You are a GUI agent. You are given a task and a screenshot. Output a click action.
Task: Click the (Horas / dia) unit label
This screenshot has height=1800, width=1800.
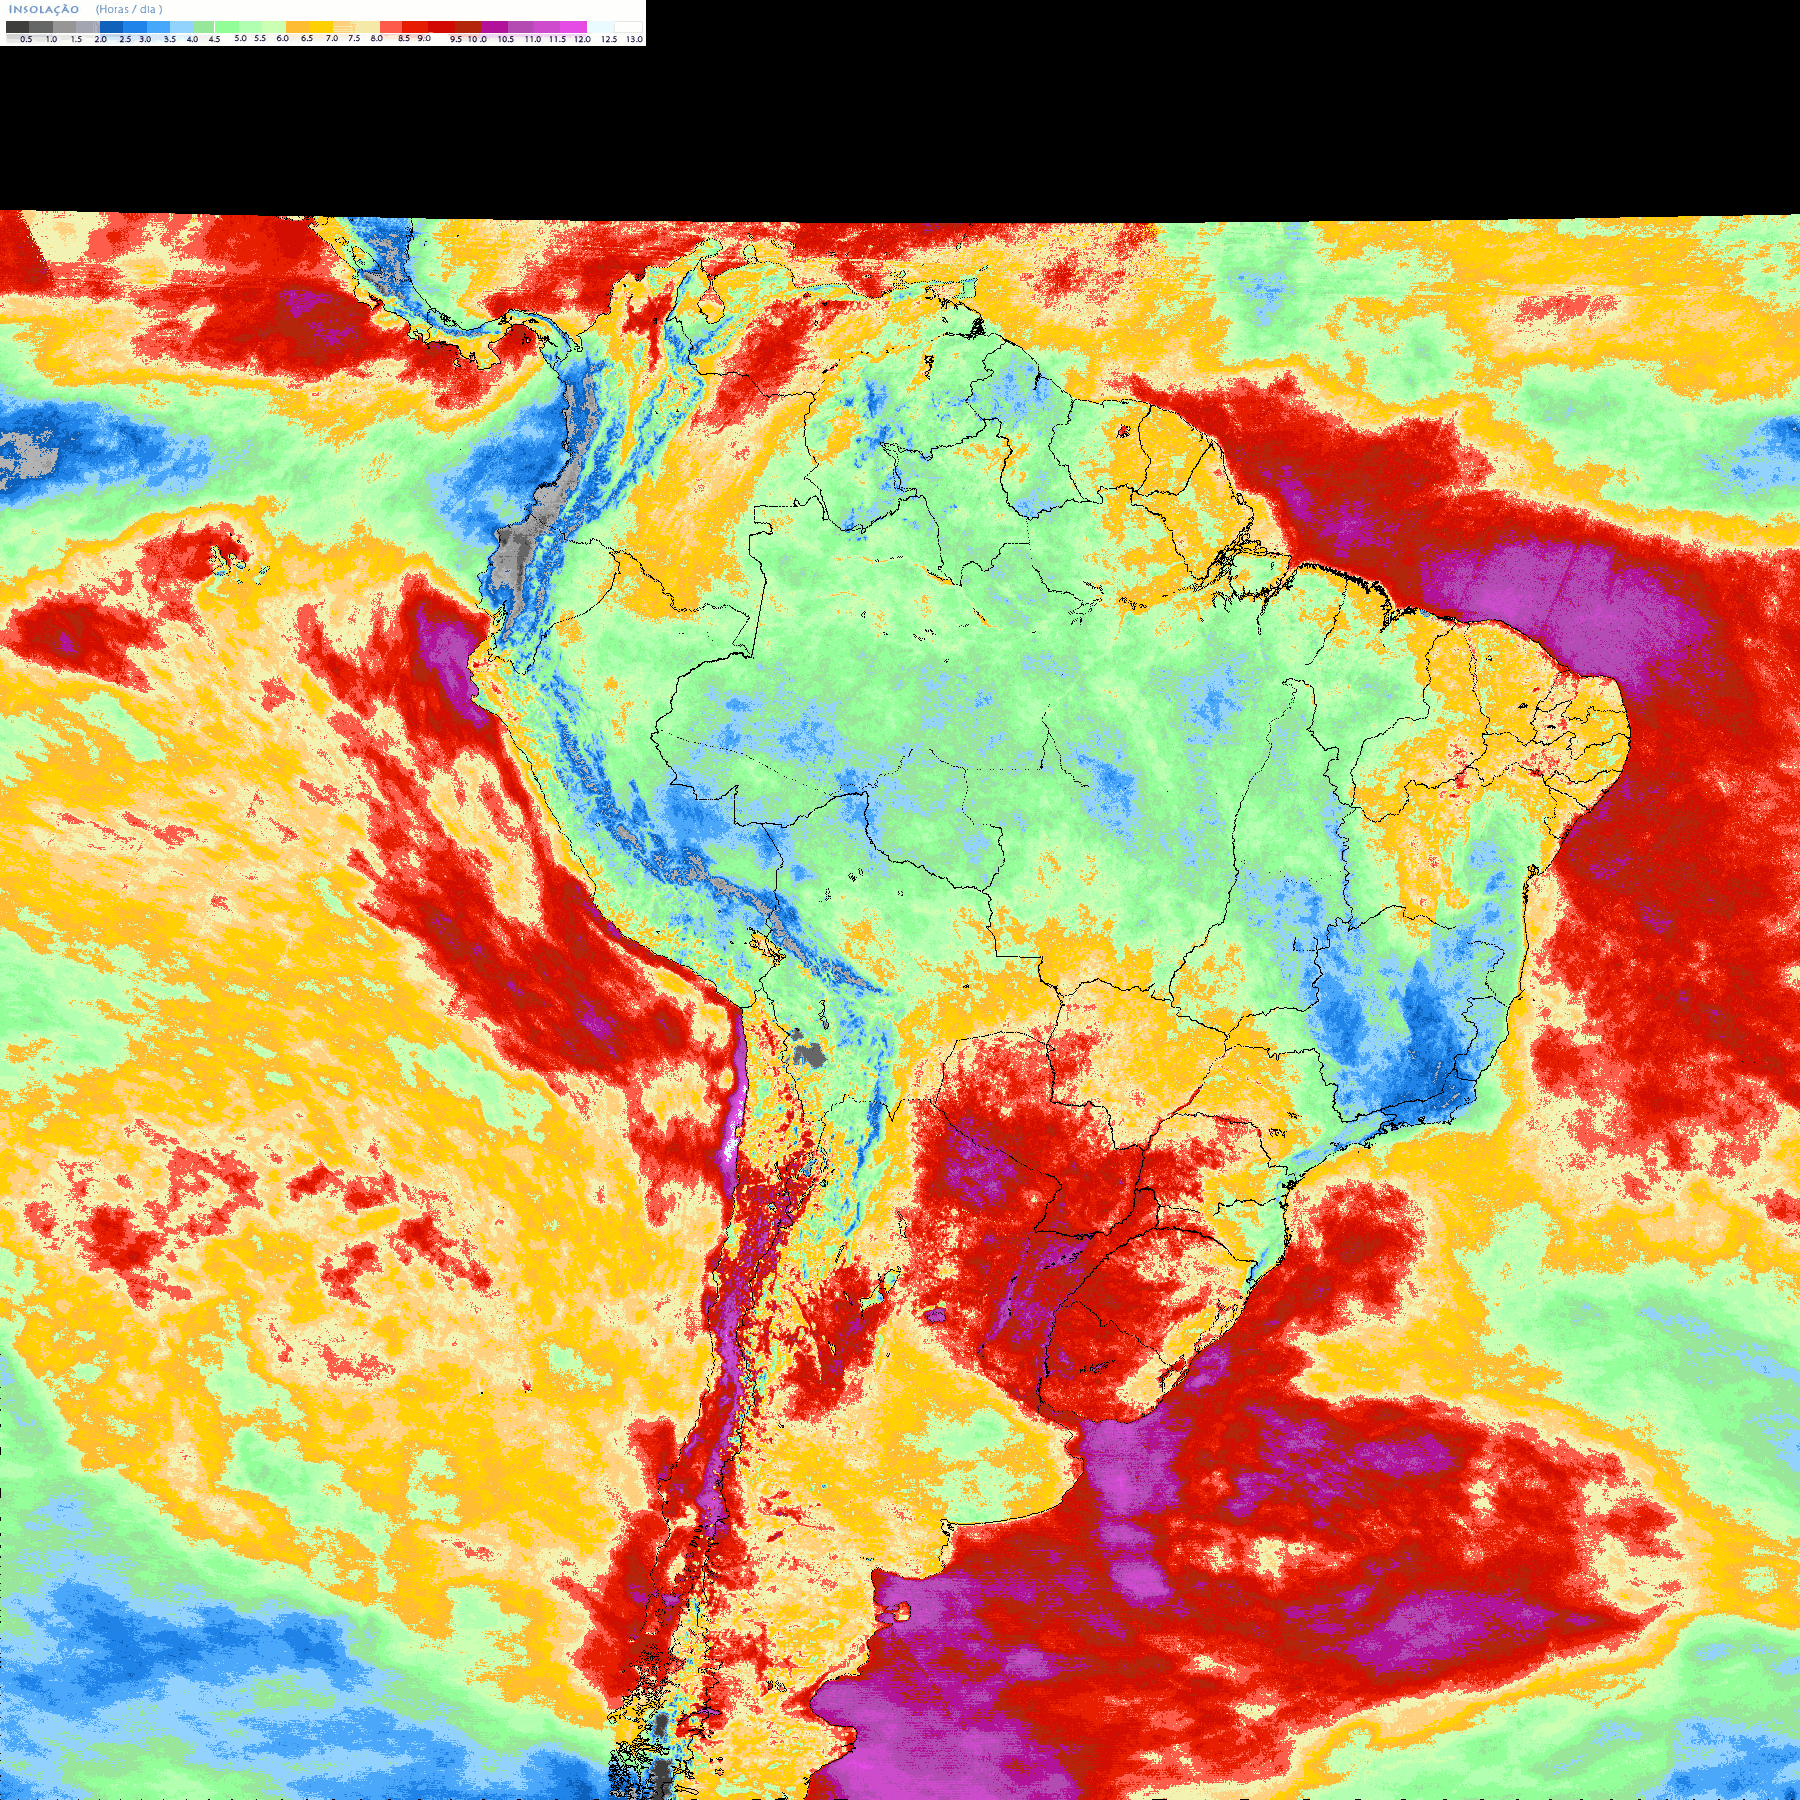tap(129, 9)
